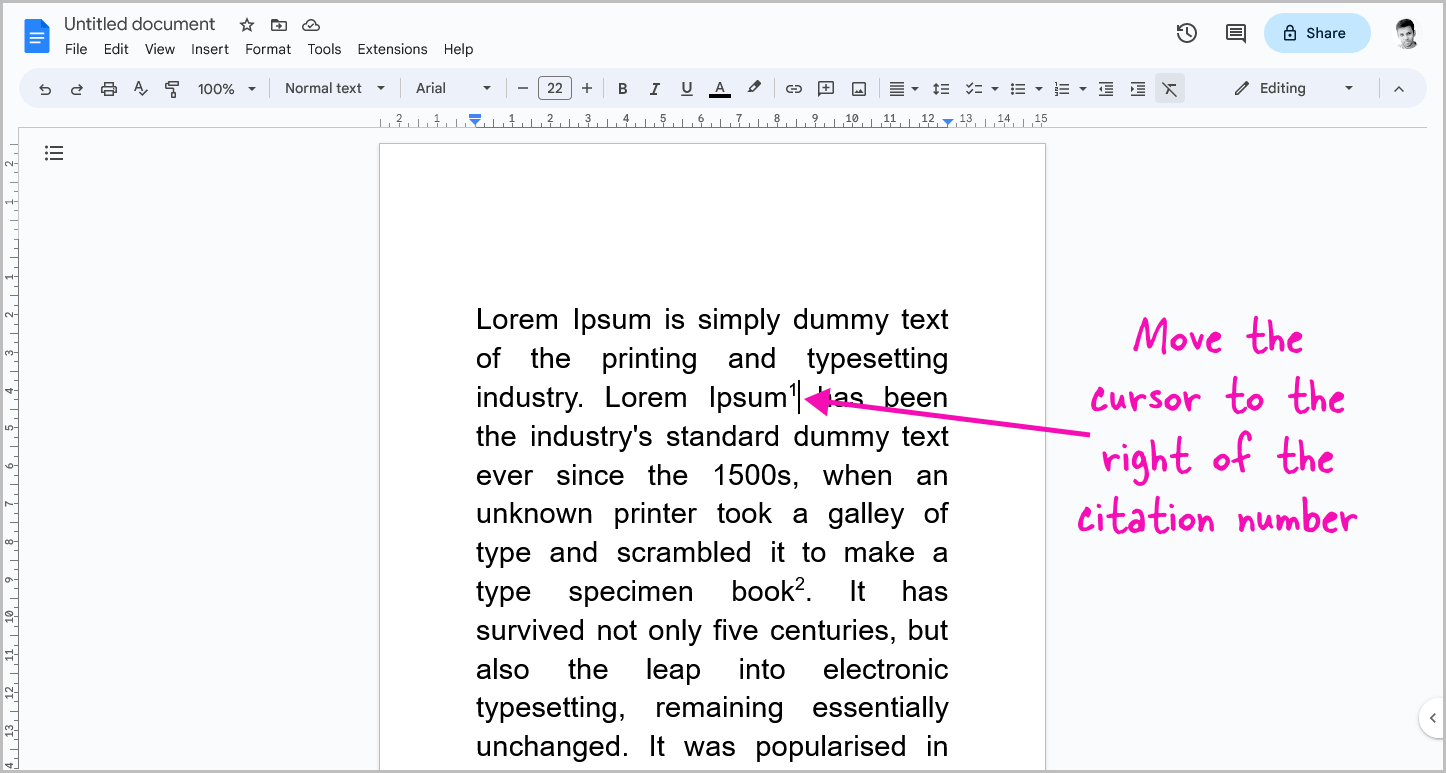Open the Normal text style dropdown

click(x=334, y=88)
